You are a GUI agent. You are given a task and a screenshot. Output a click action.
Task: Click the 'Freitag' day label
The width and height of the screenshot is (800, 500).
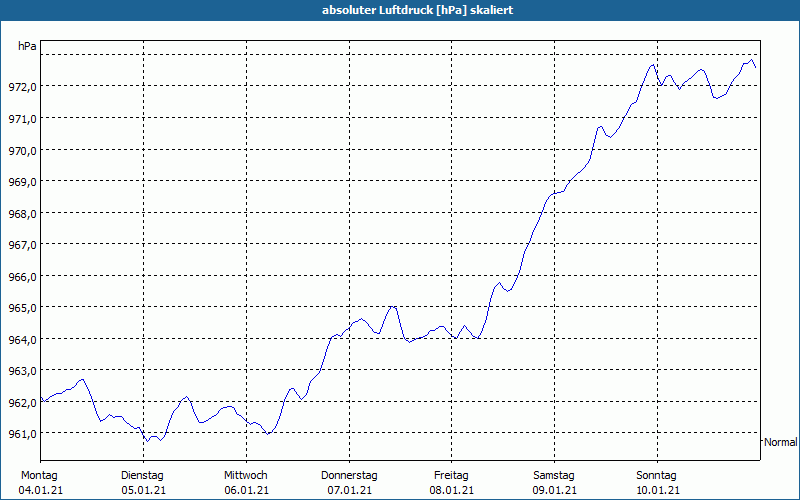452,476
